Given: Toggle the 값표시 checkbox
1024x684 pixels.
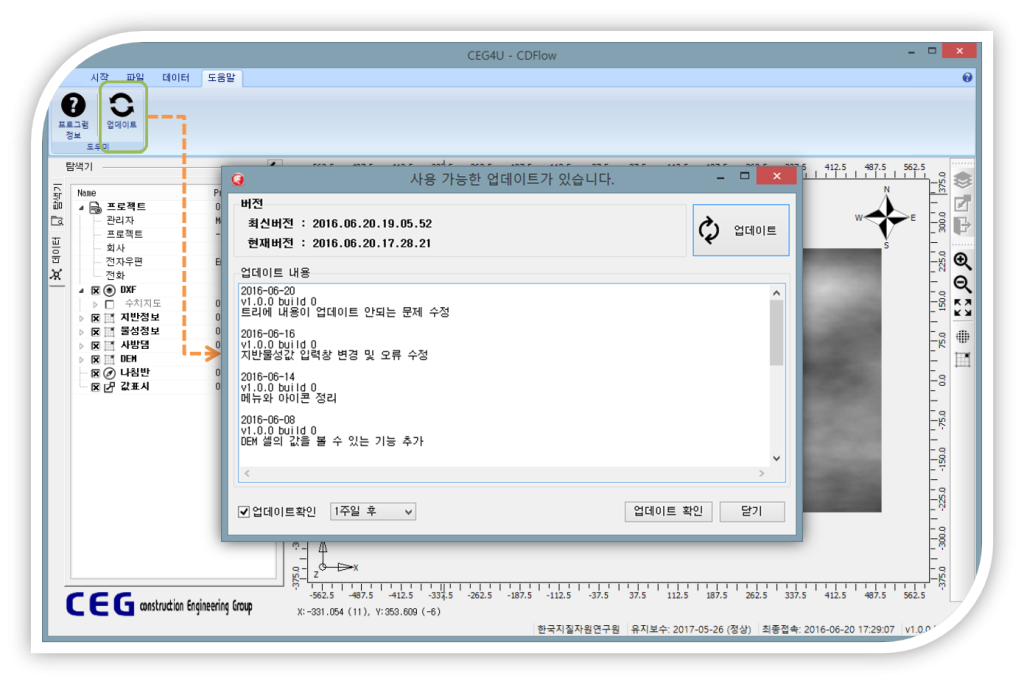Looking at the screenshot, I should tap(95, 387).
